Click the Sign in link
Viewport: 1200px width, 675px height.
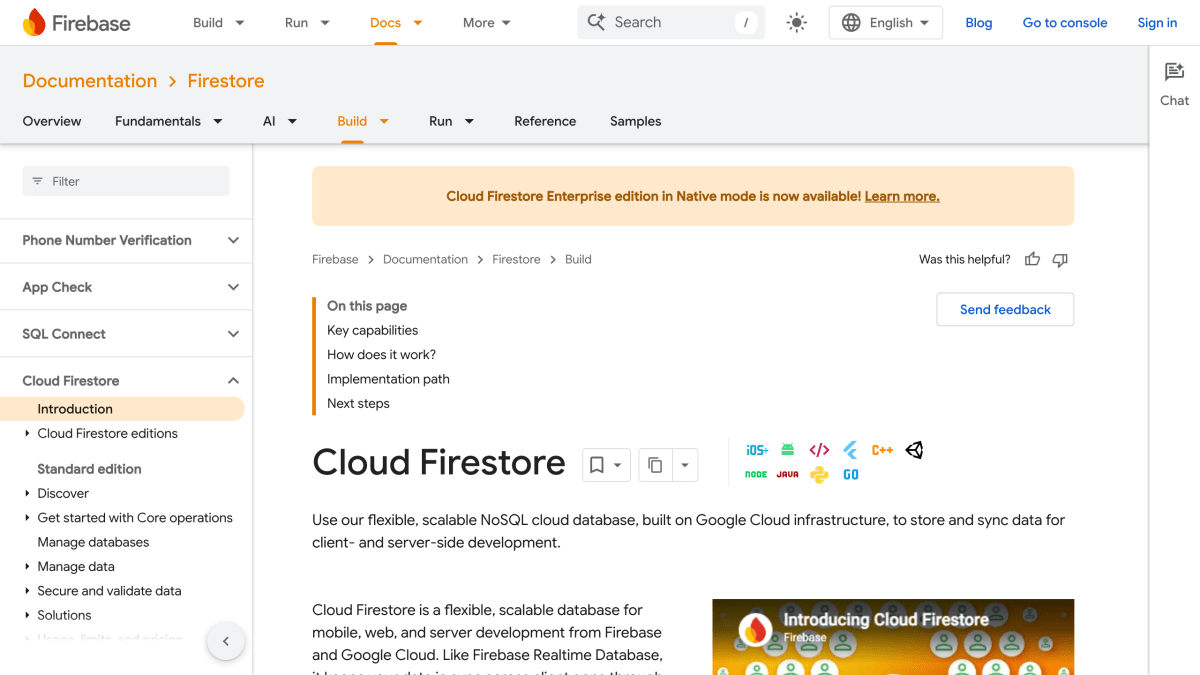tap(1157, 23)
